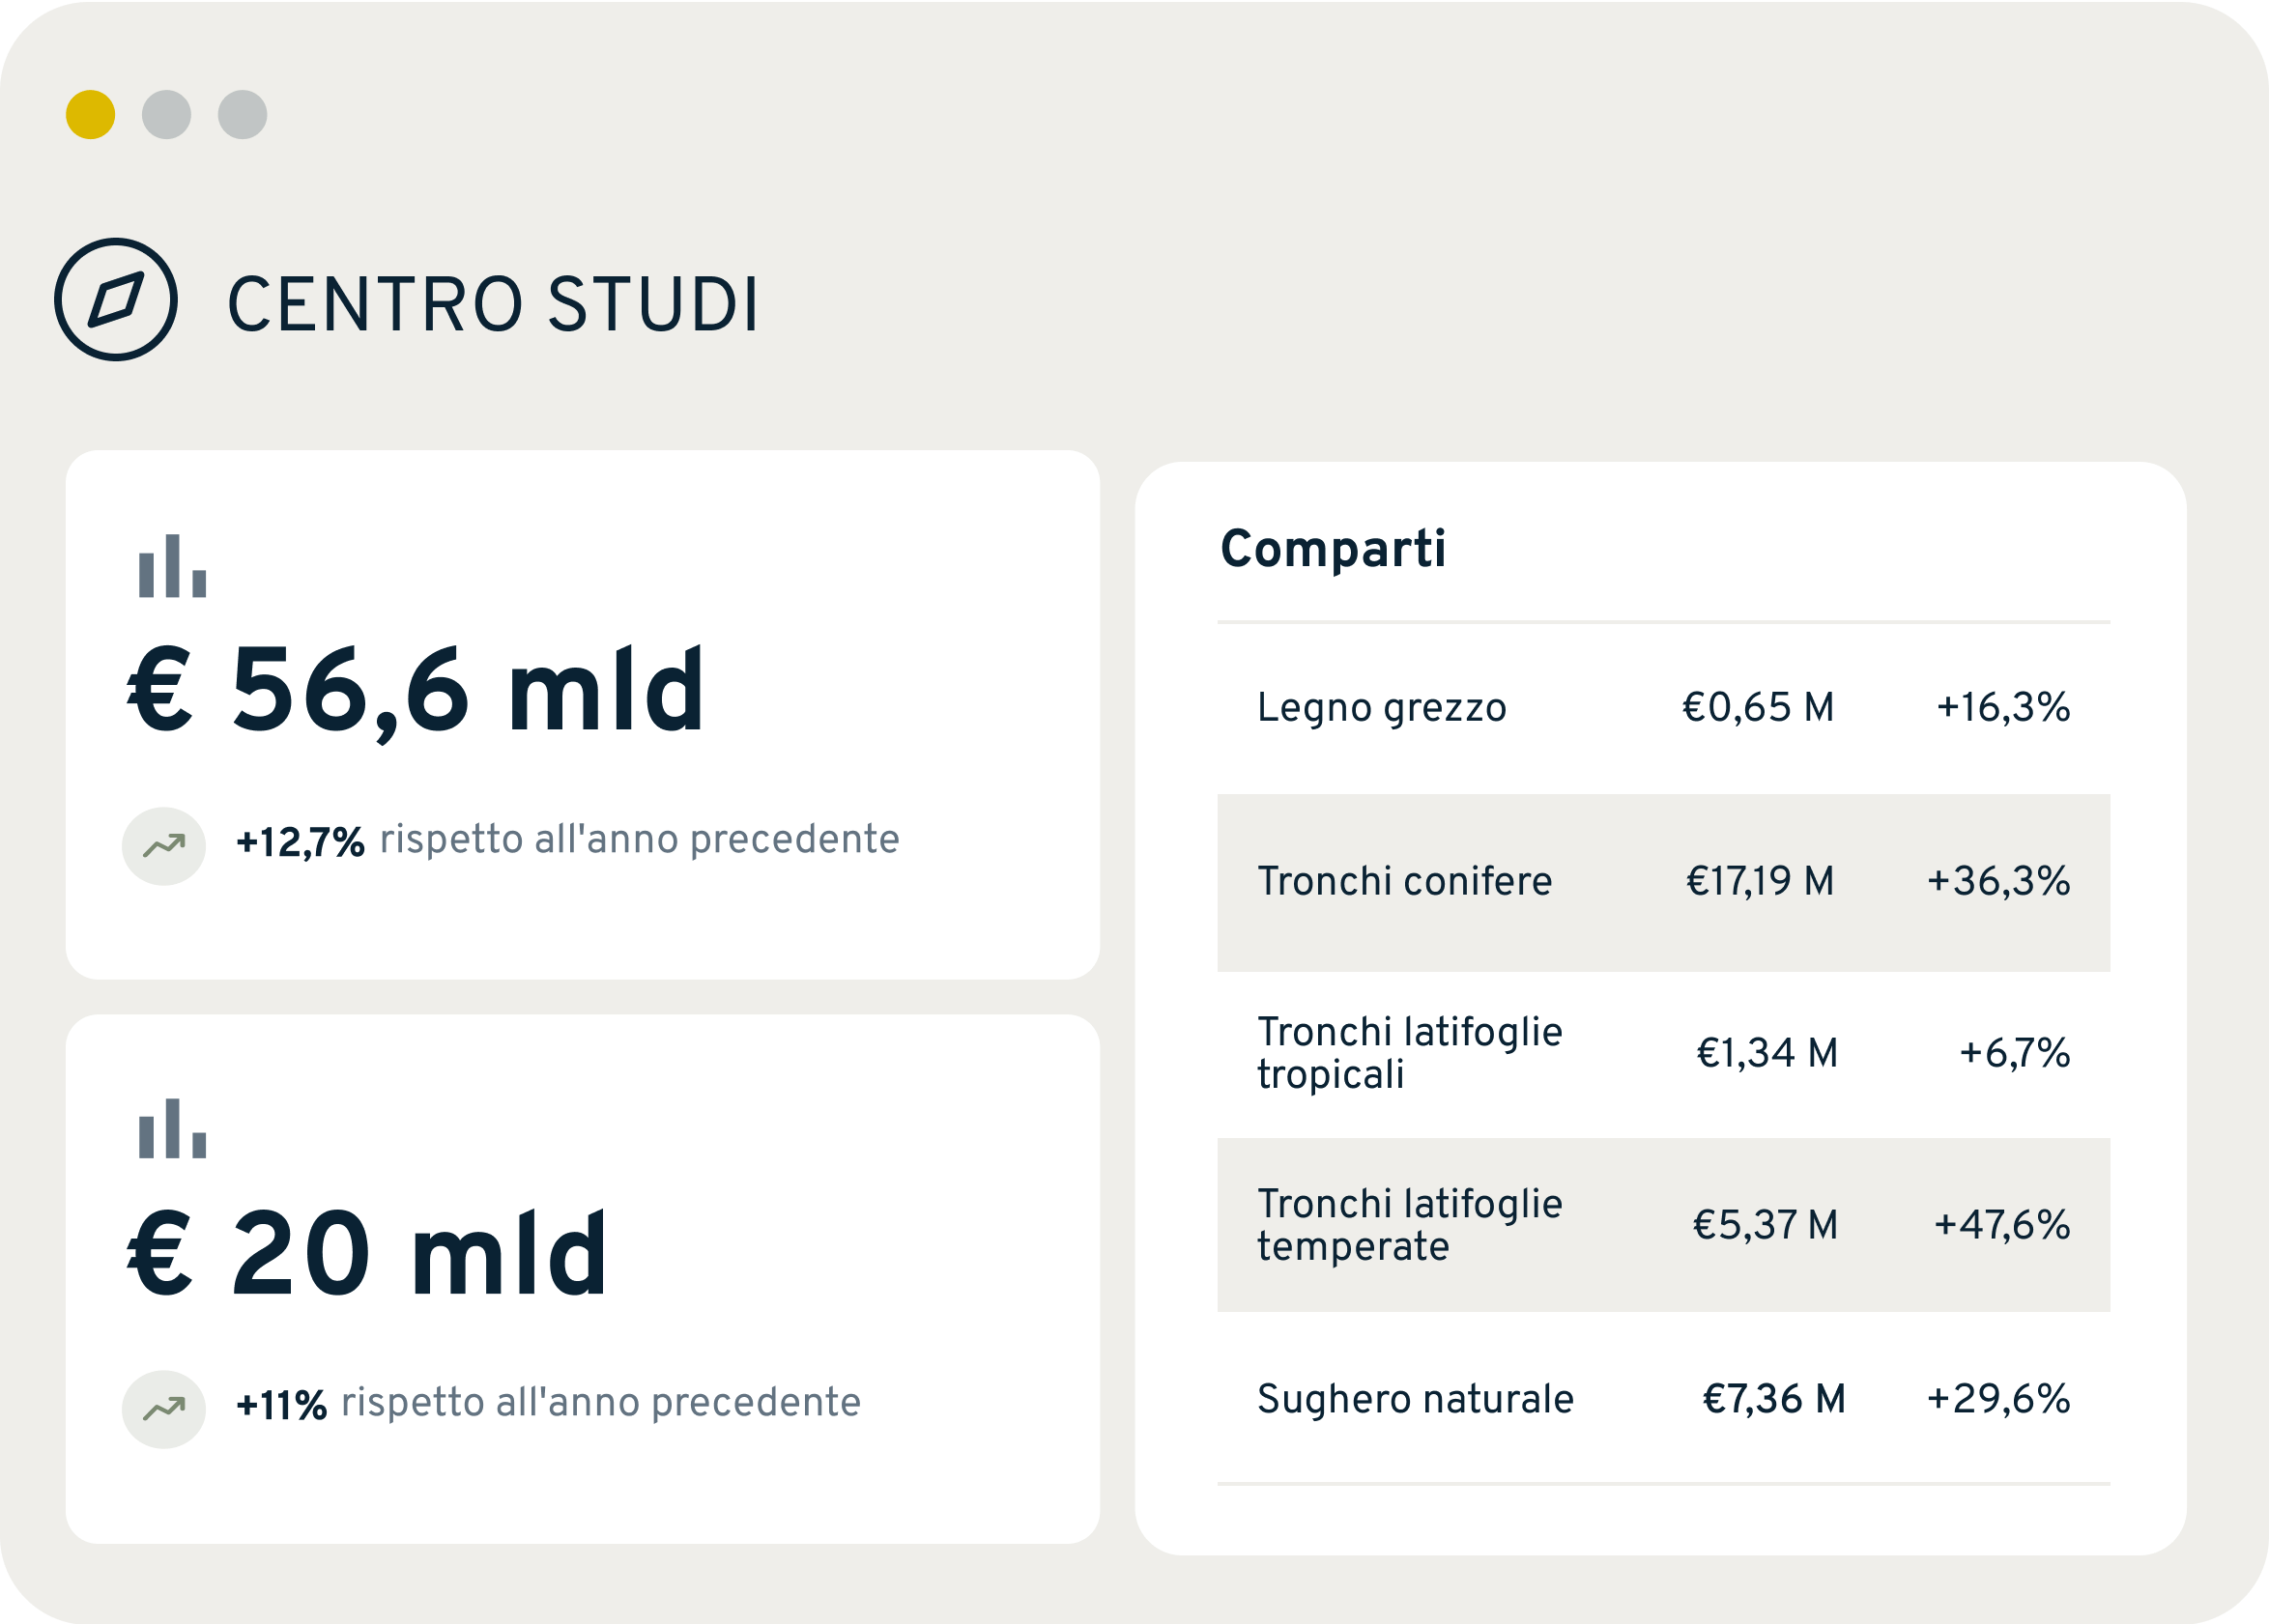Open the CENTRO STUDI heading
2269x1624 pixels.
pyautogui.click(x=494, y=304)
